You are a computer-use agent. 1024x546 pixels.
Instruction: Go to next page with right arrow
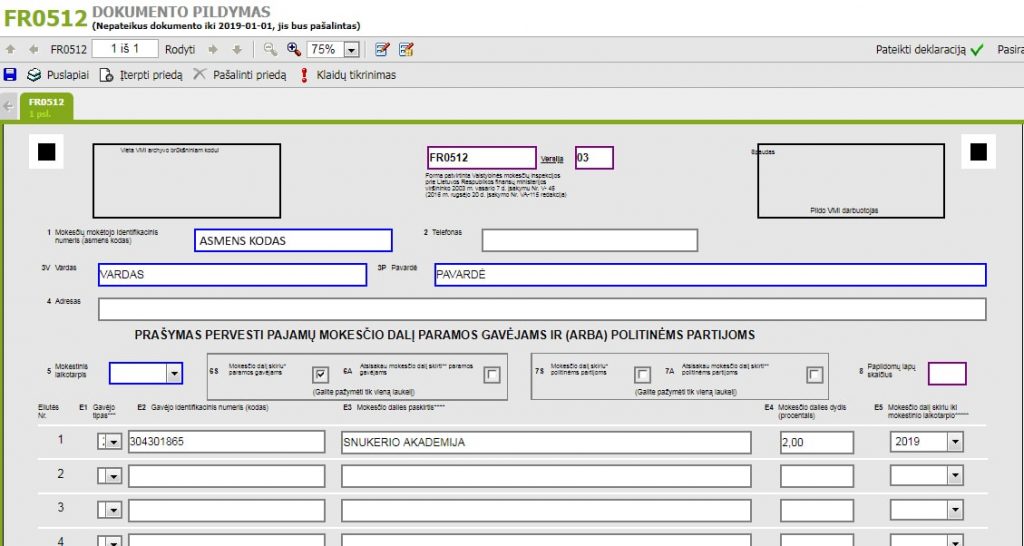213,50
